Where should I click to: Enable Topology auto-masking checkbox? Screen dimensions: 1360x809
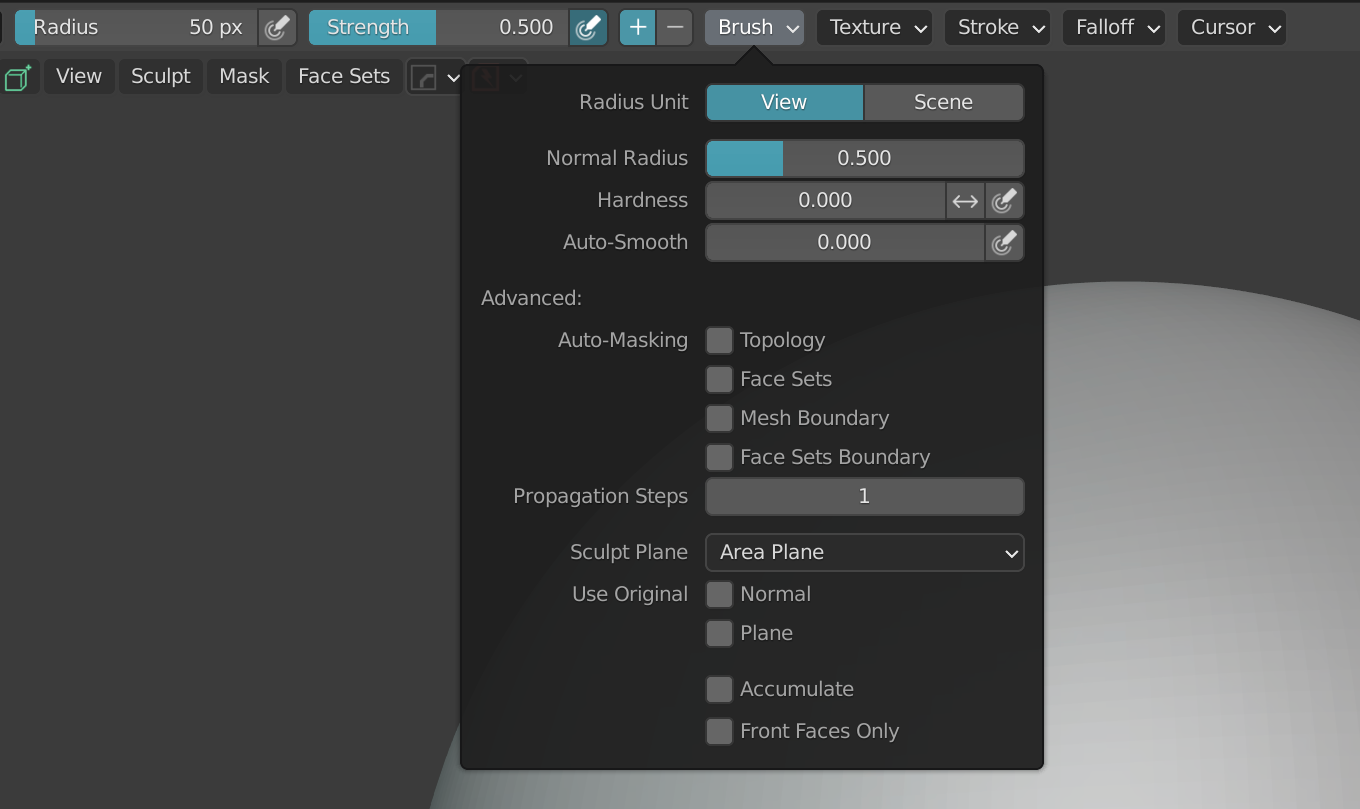719,341
